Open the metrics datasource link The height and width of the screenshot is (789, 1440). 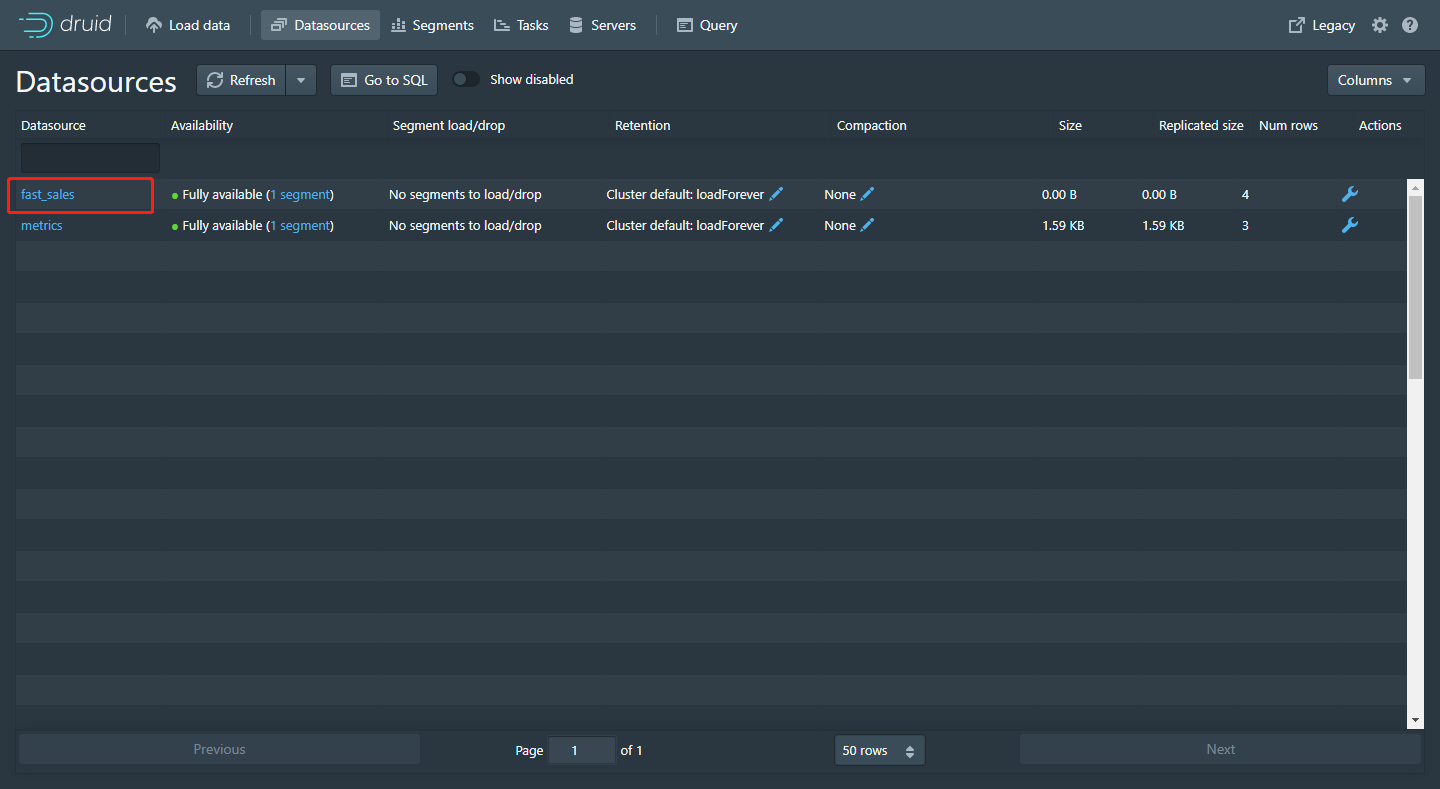[42, 225]
